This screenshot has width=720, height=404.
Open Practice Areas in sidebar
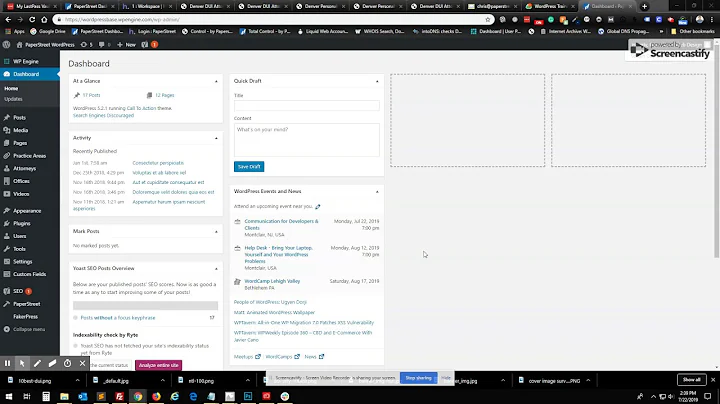tap(29, 156)
